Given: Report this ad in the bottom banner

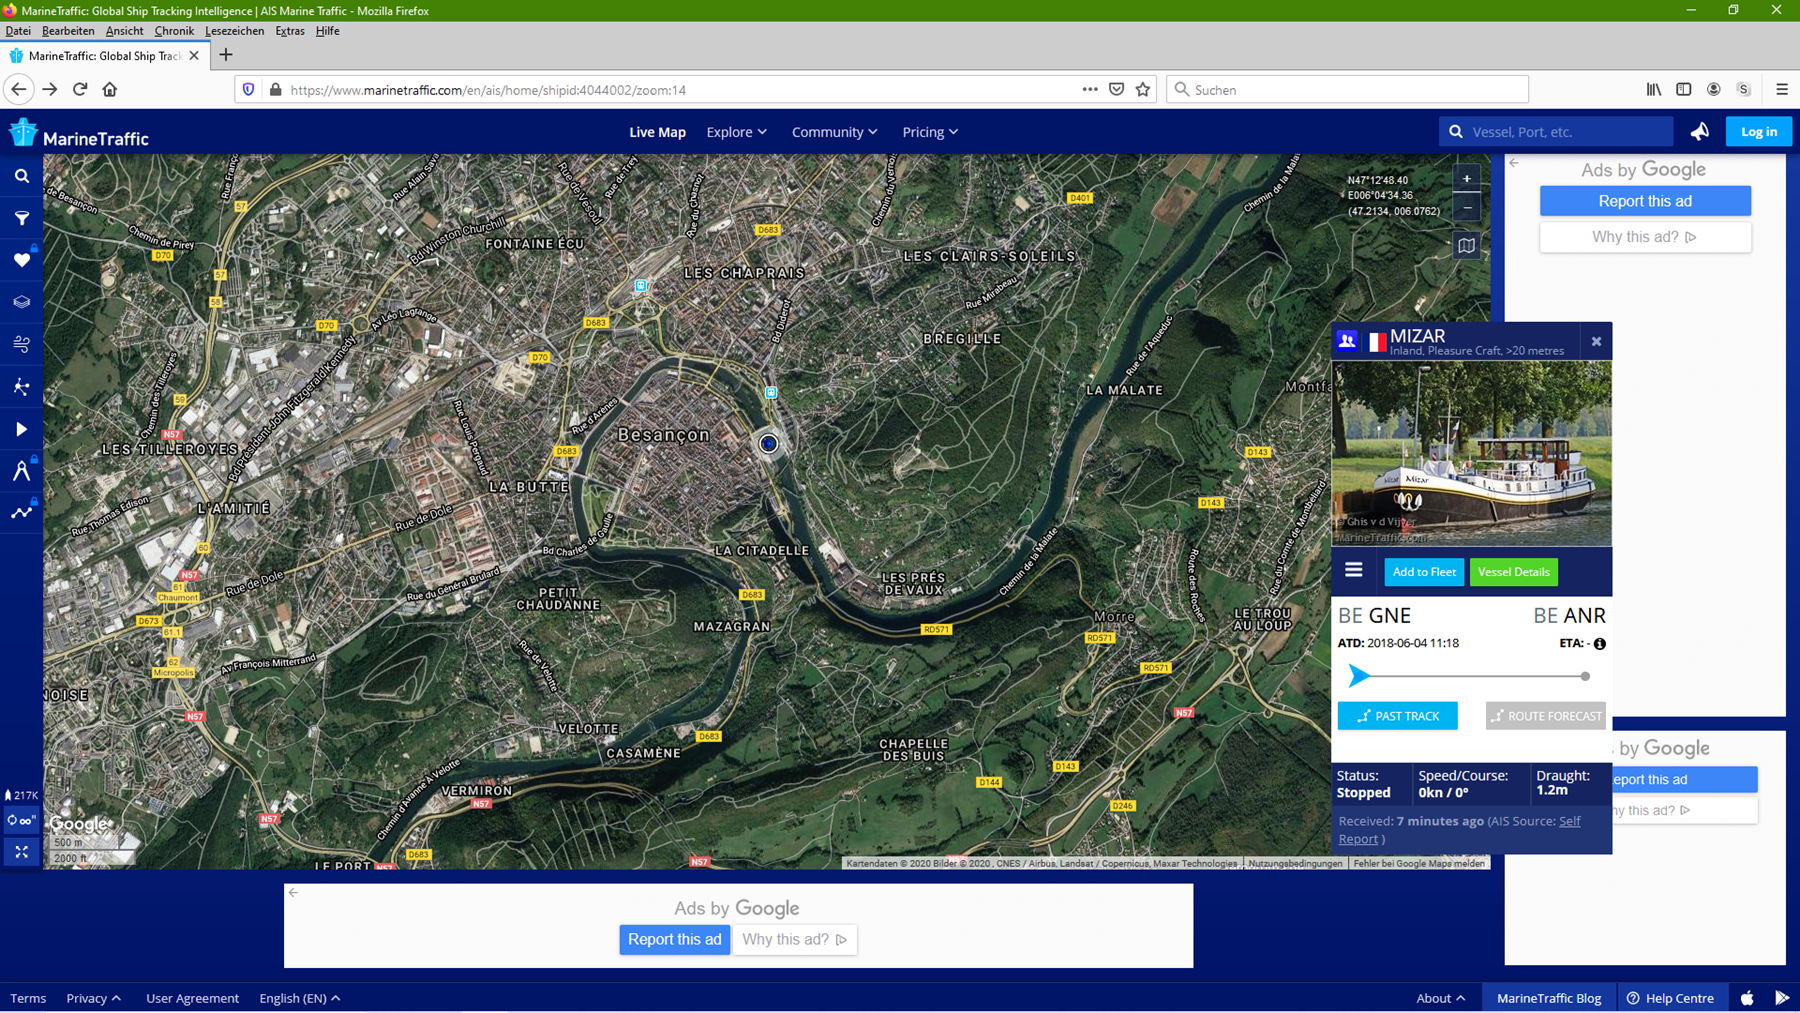Looking at the screenshot, I should 675,940.
